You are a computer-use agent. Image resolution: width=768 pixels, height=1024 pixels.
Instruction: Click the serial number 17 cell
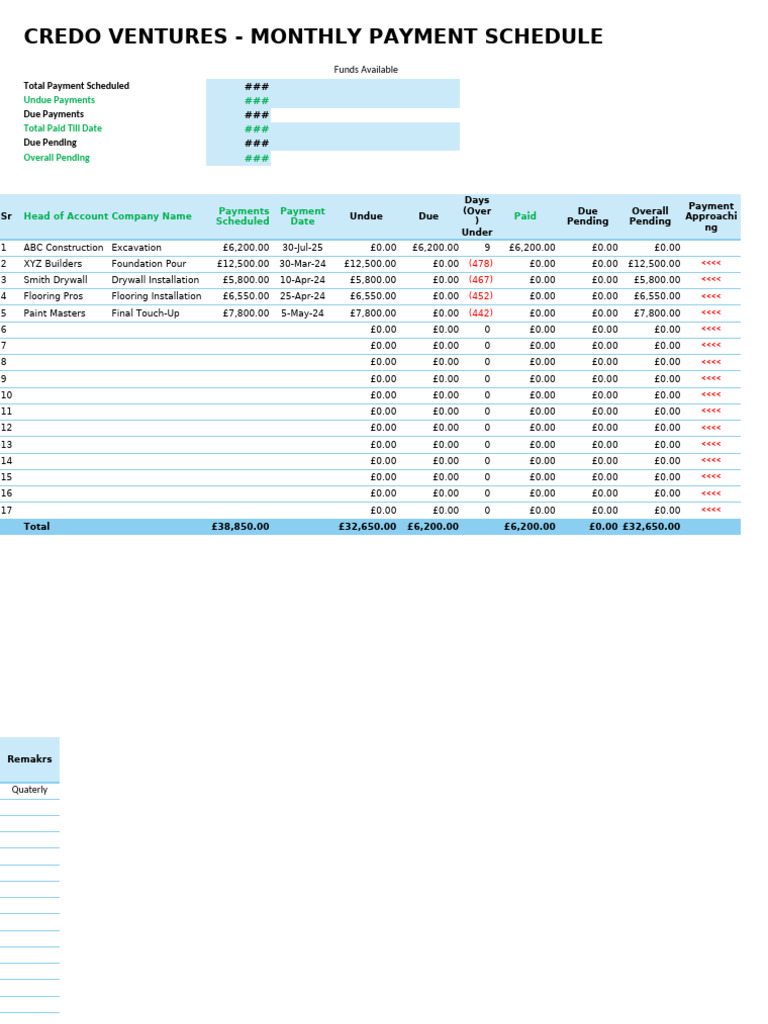[6, 510]
